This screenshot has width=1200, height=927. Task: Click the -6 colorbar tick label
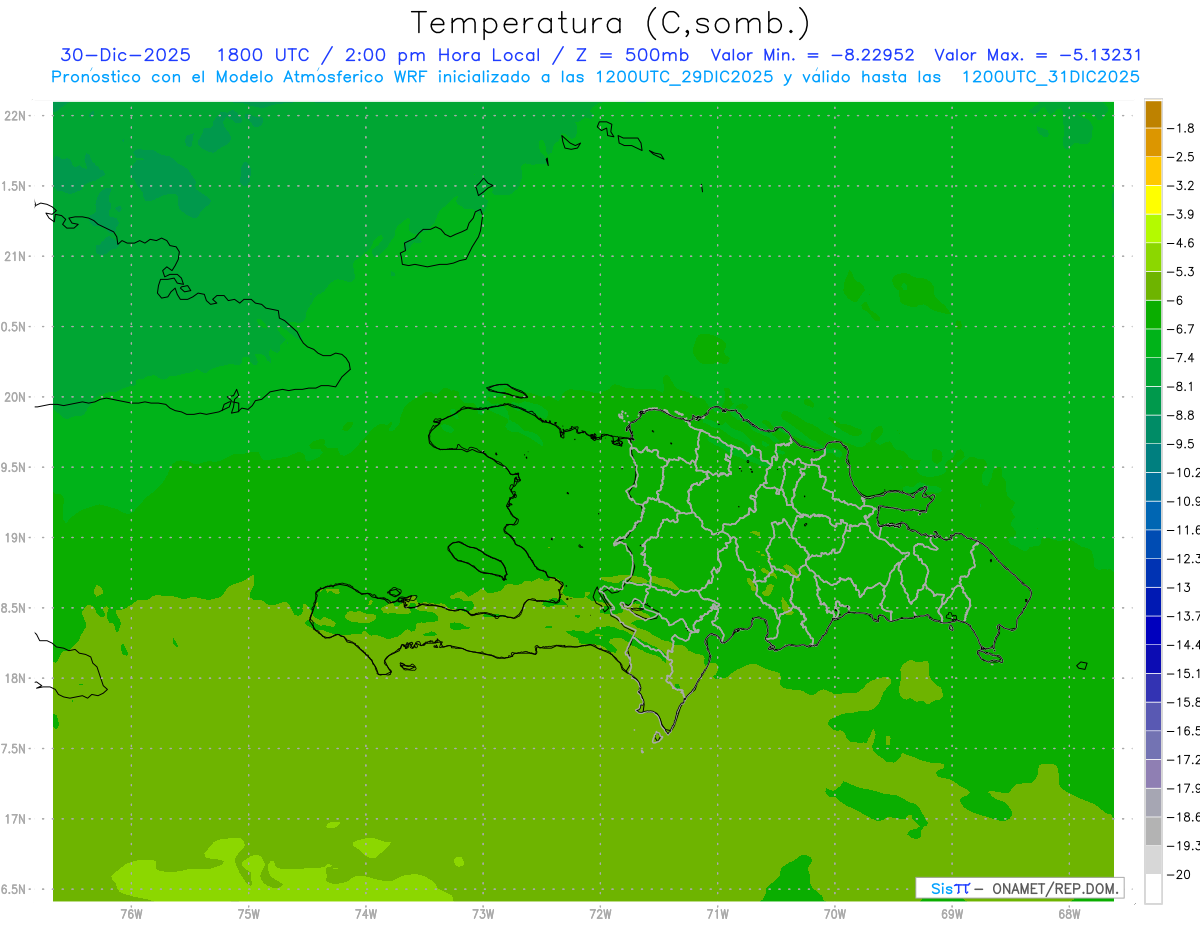[x=1176, y=300]
